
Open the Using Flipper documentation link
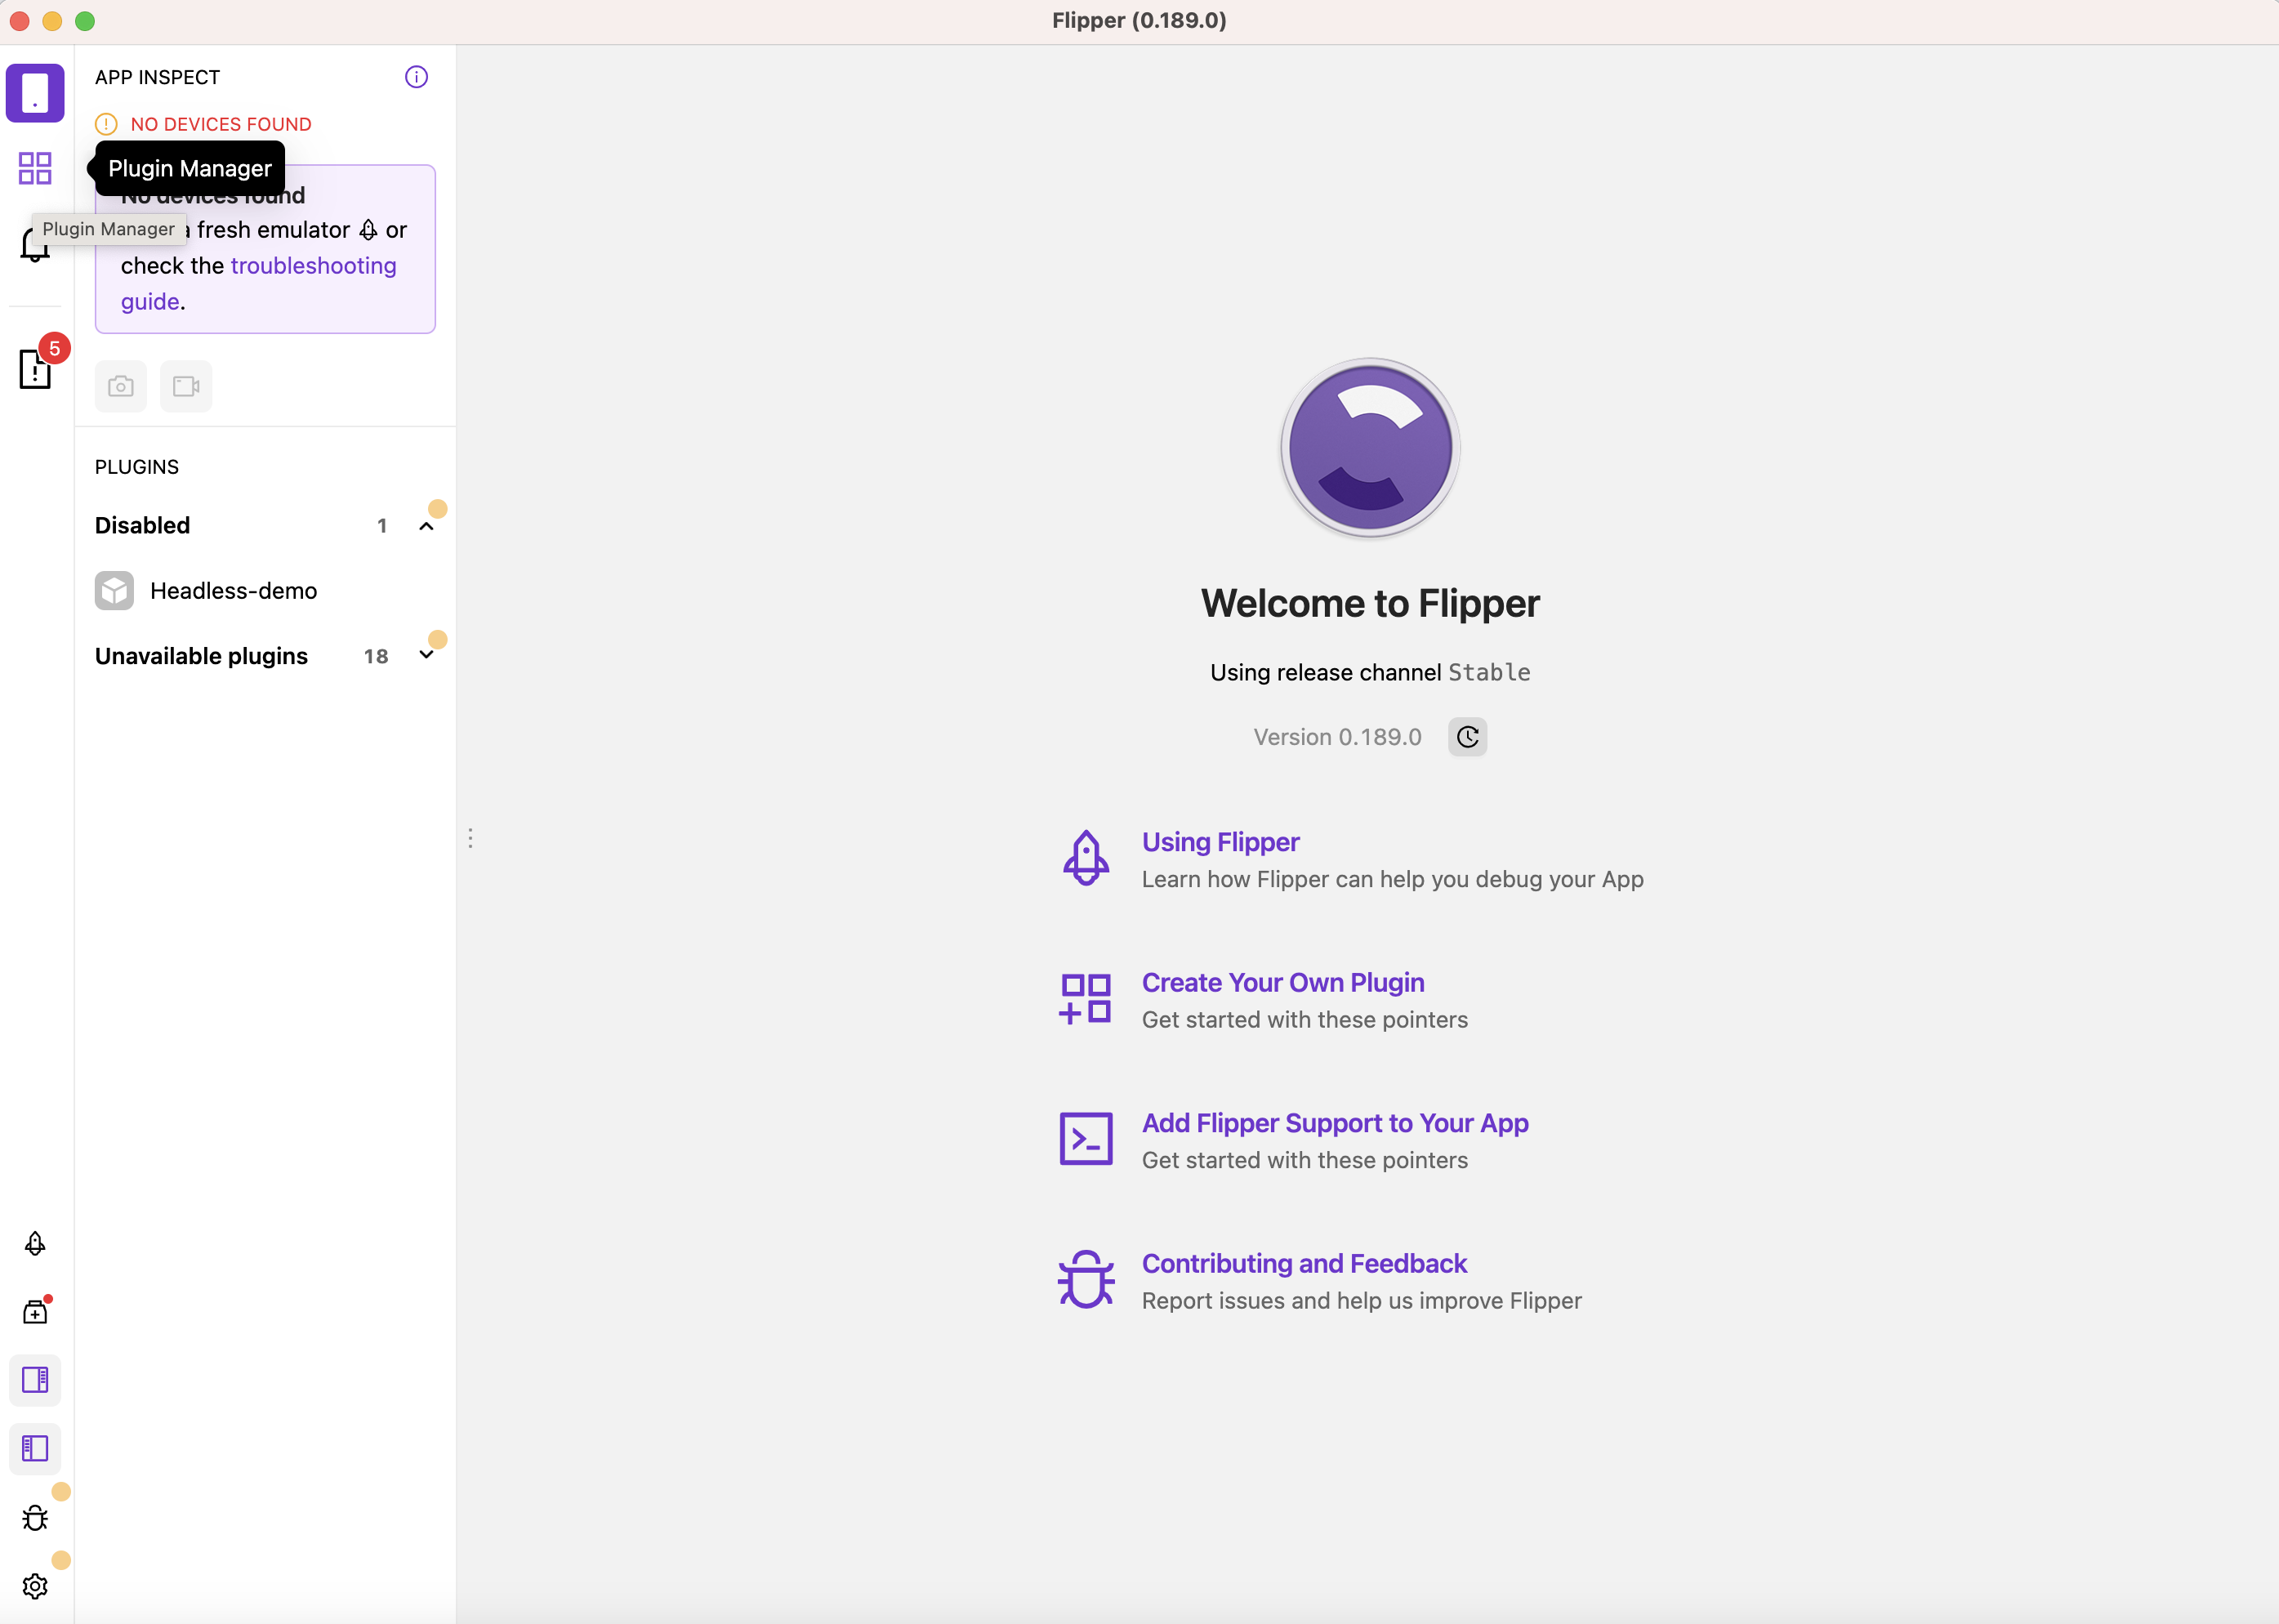[1221, 842]
